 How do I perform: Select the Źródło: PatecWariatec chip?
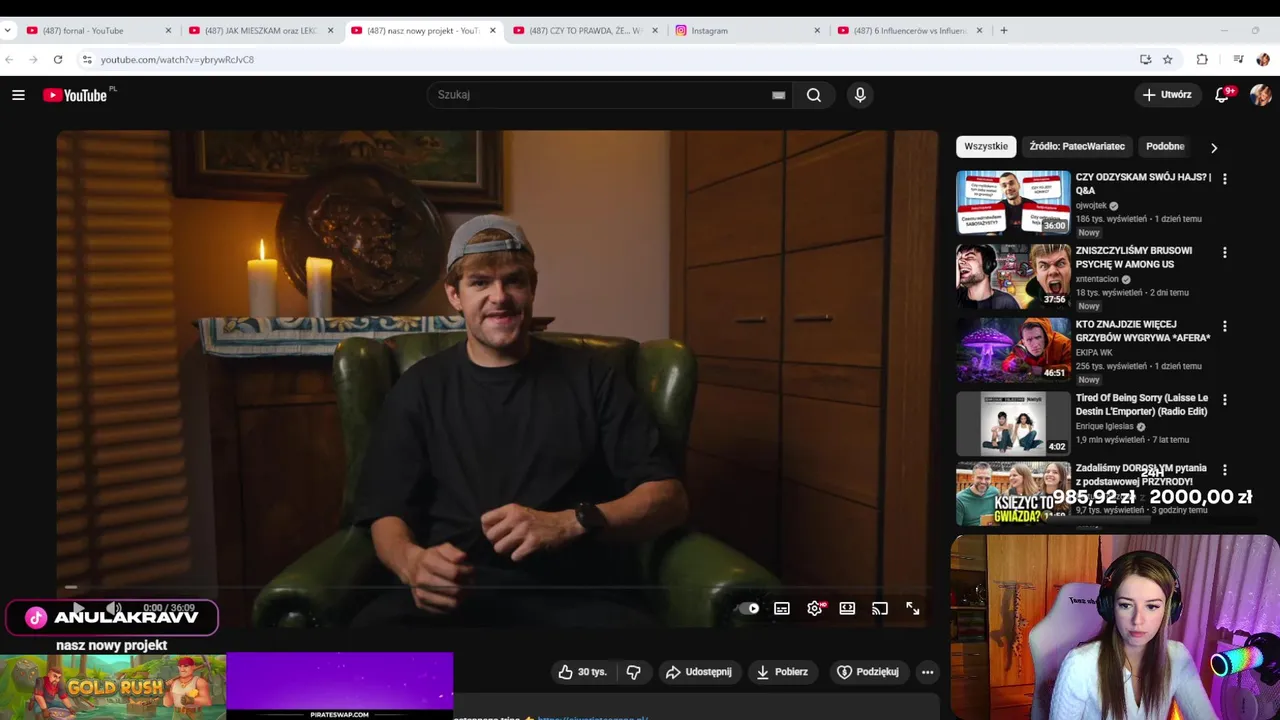pyautogui.click(x=1077, y=146)
